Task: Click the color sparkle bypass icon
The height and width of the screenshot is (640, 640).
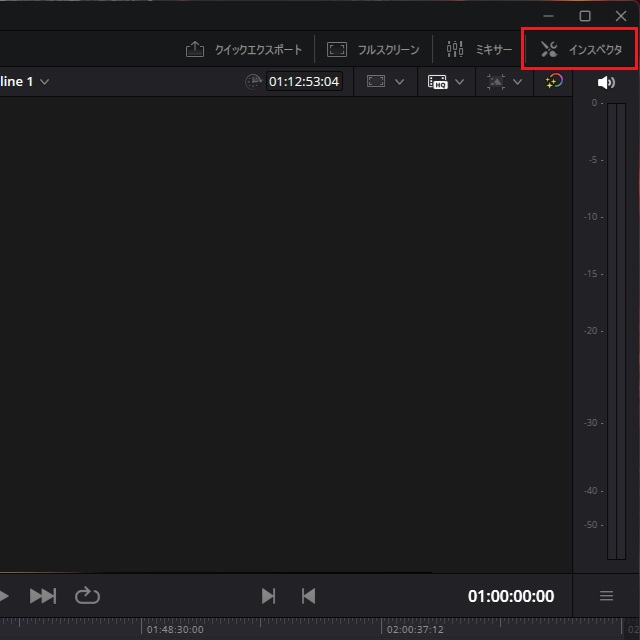Action: tap(554, 81)
